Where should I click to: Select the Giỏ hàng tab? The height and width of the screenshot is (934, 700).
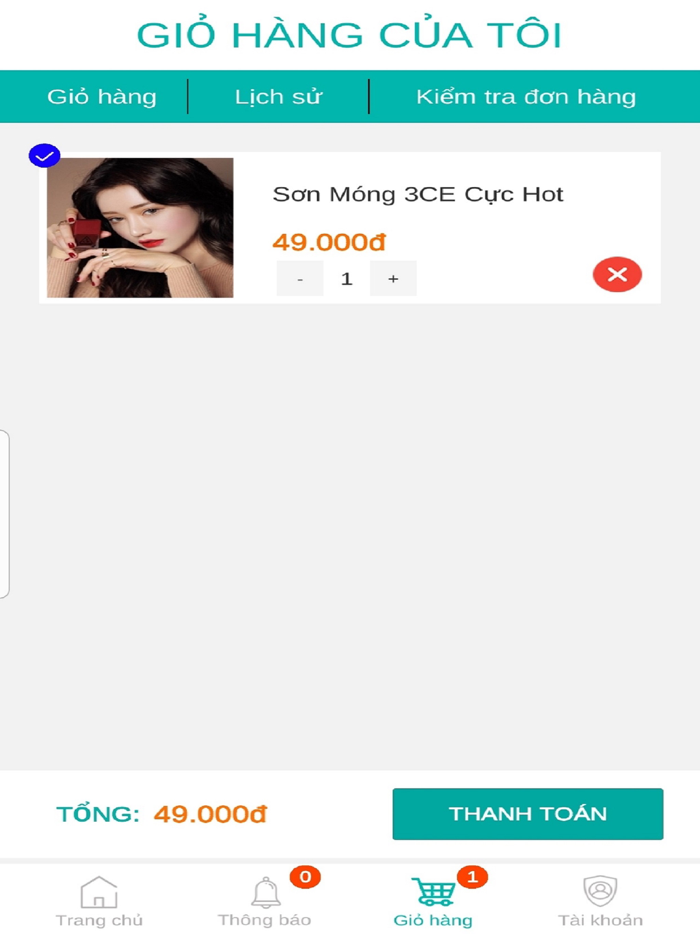[x=103, y=96]
